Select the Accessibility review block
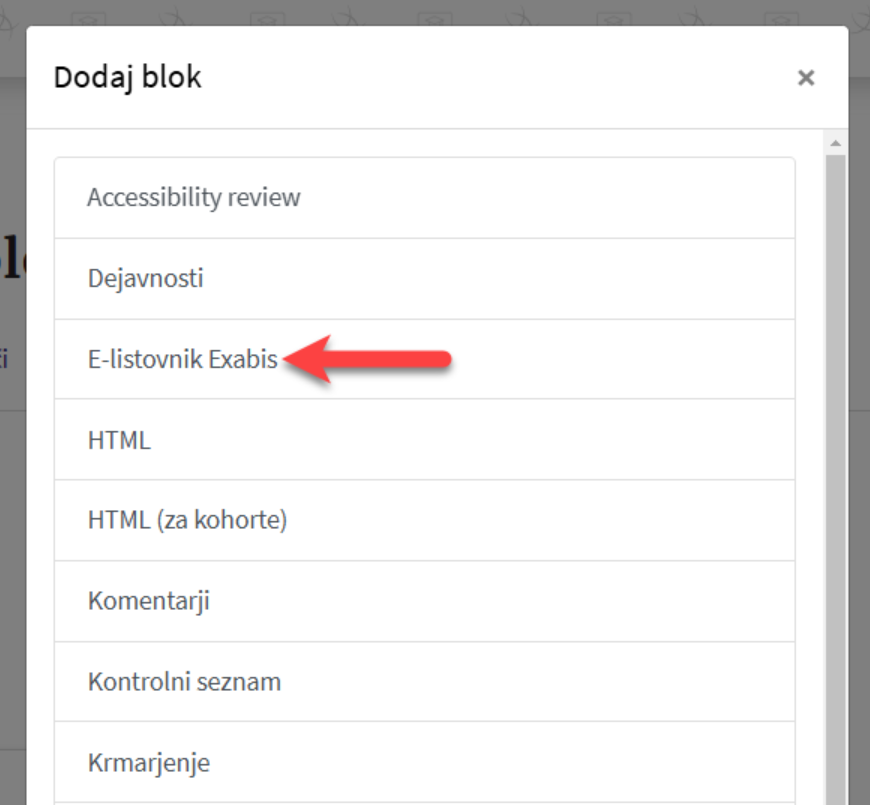Image resolution: width=870 pixels, height=805 pixels. 194,197
